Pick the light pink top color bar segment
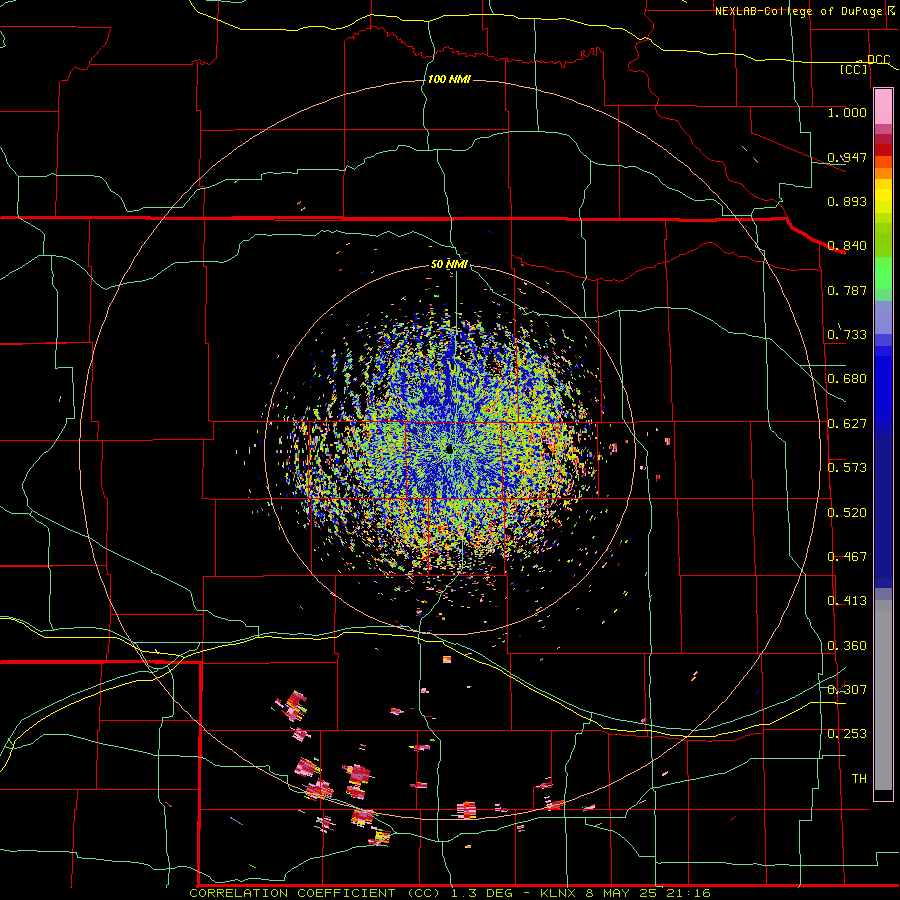The image size is (900, 900). point(883,107)
